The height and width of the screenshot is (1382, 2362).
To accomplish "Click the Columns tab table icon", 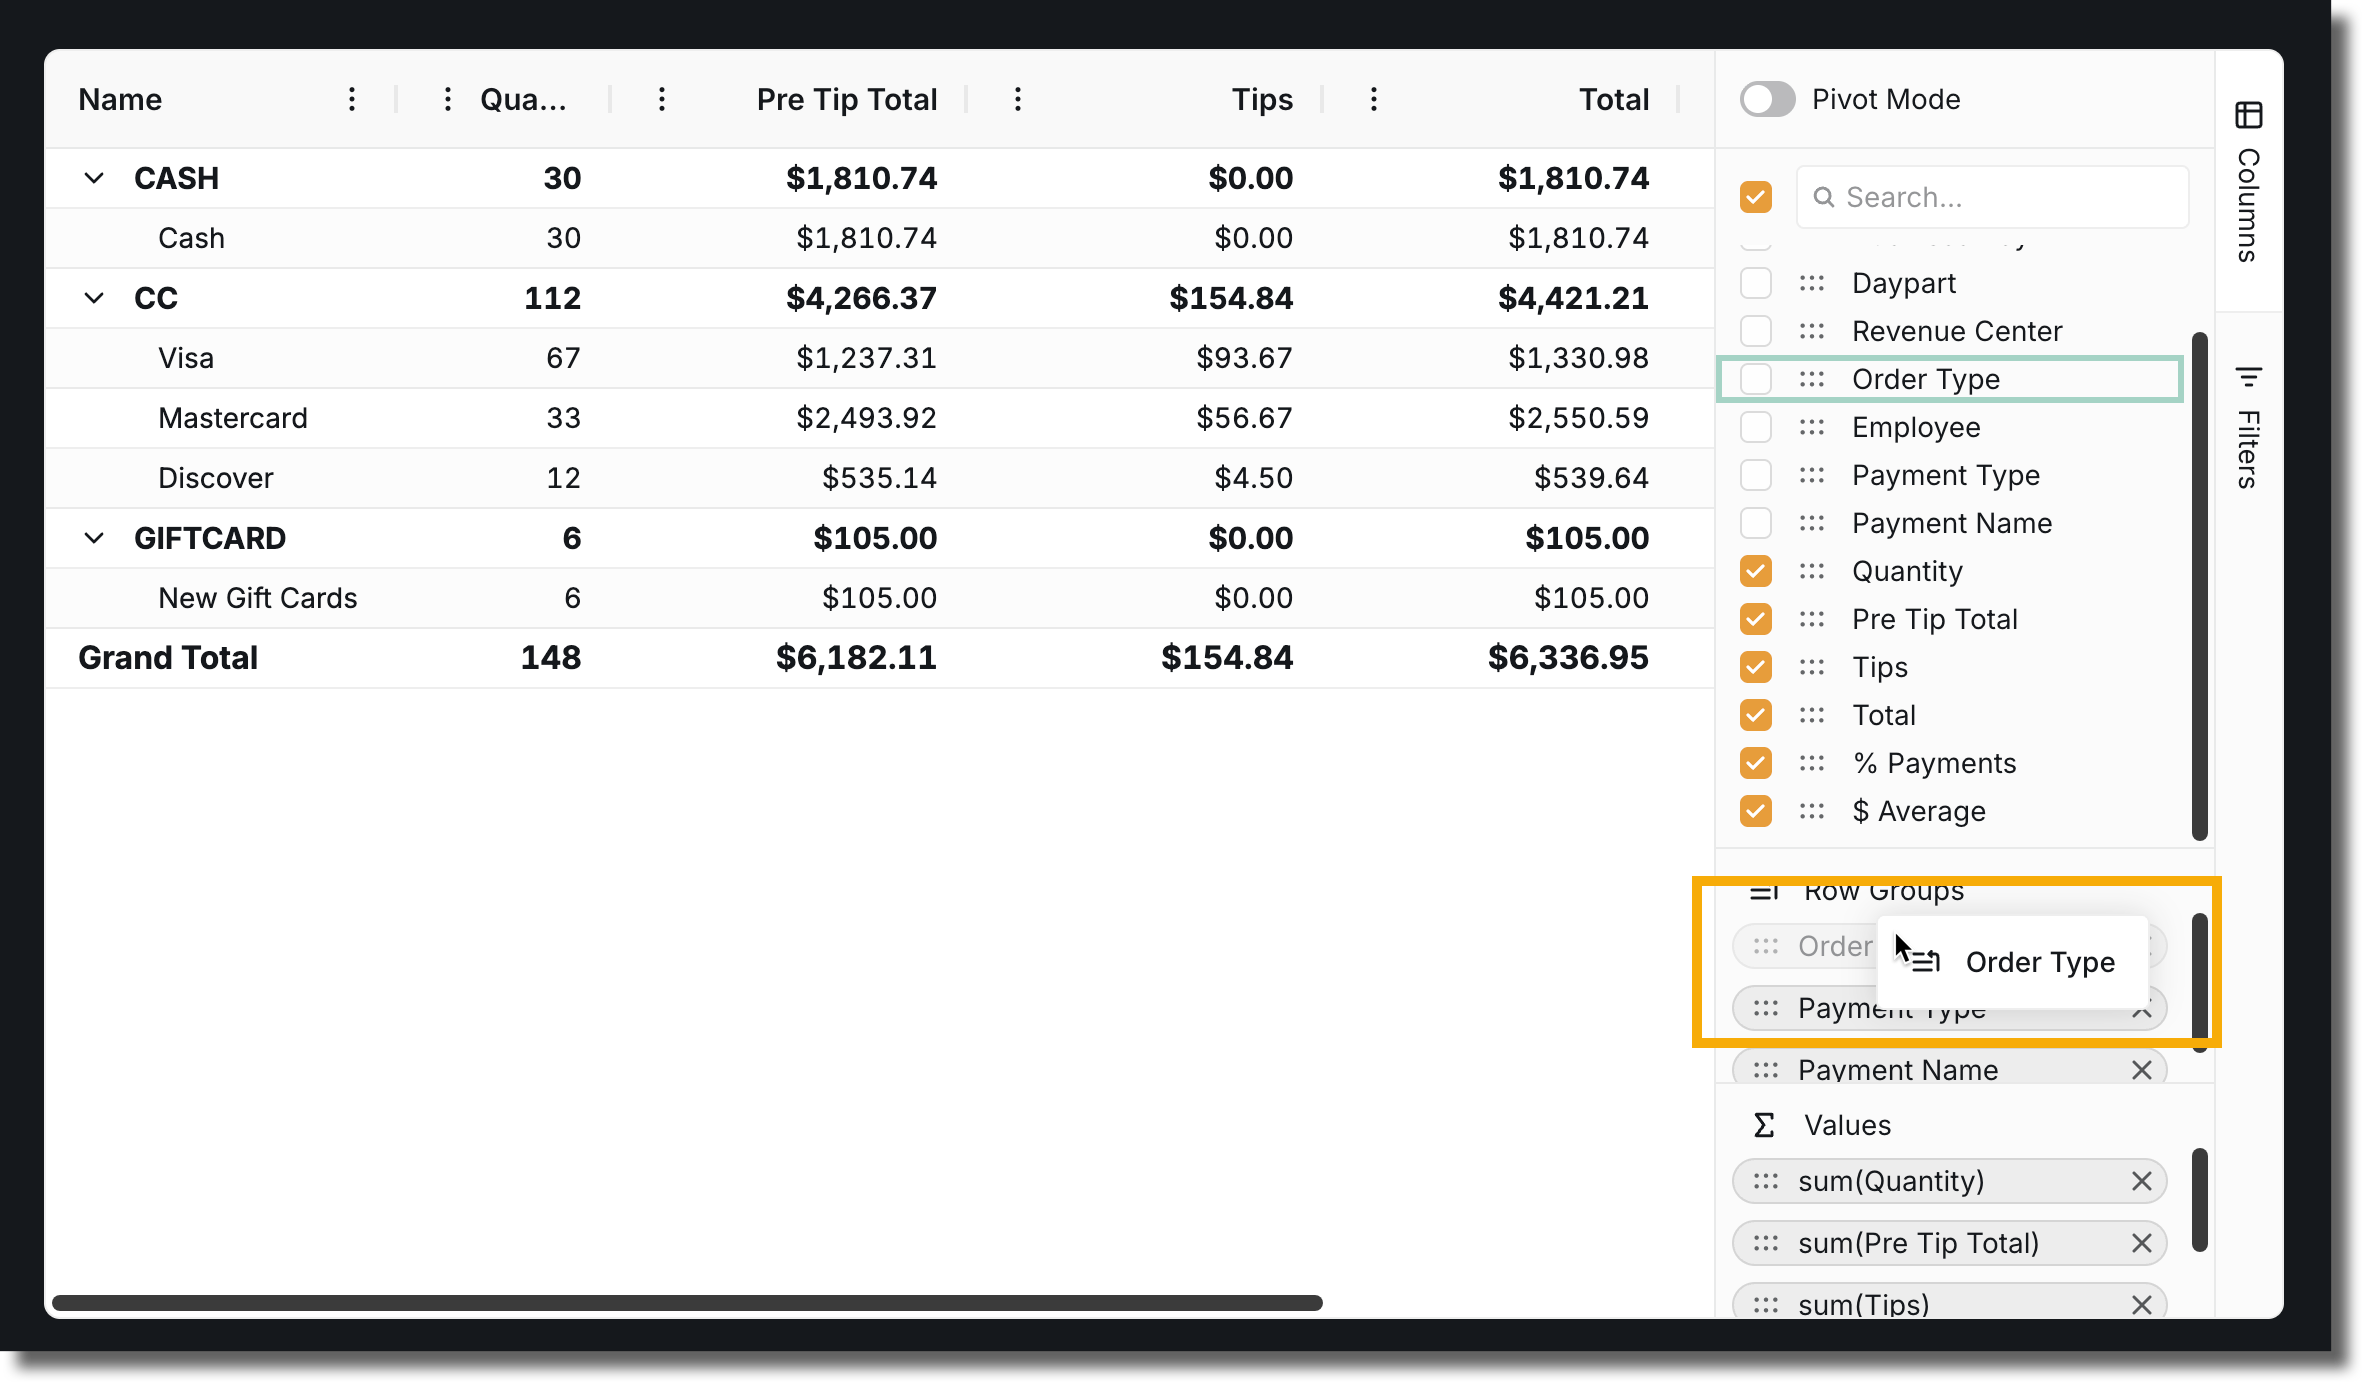I will pyautogui.click(x=2248, y=115).
